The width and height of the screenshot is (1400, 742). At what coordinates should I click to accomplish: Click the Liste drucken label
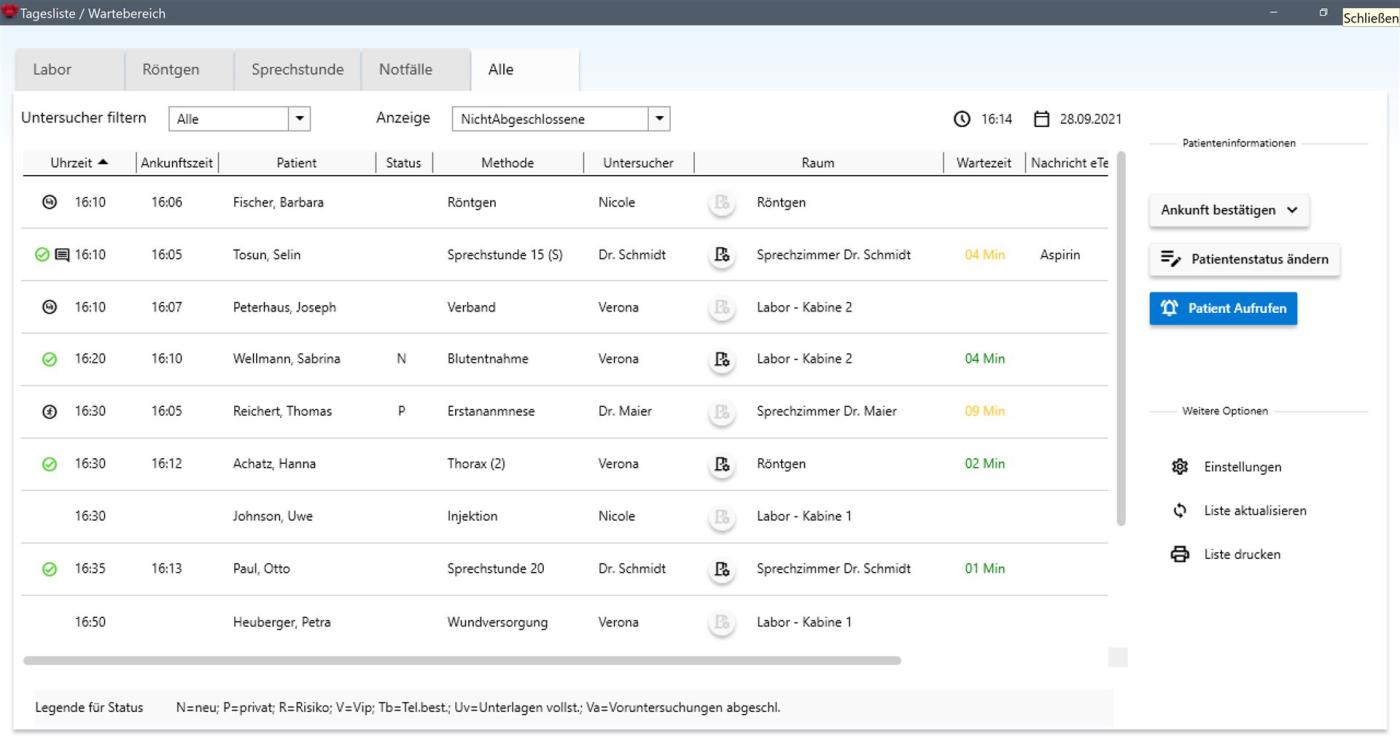(1242, 554)
